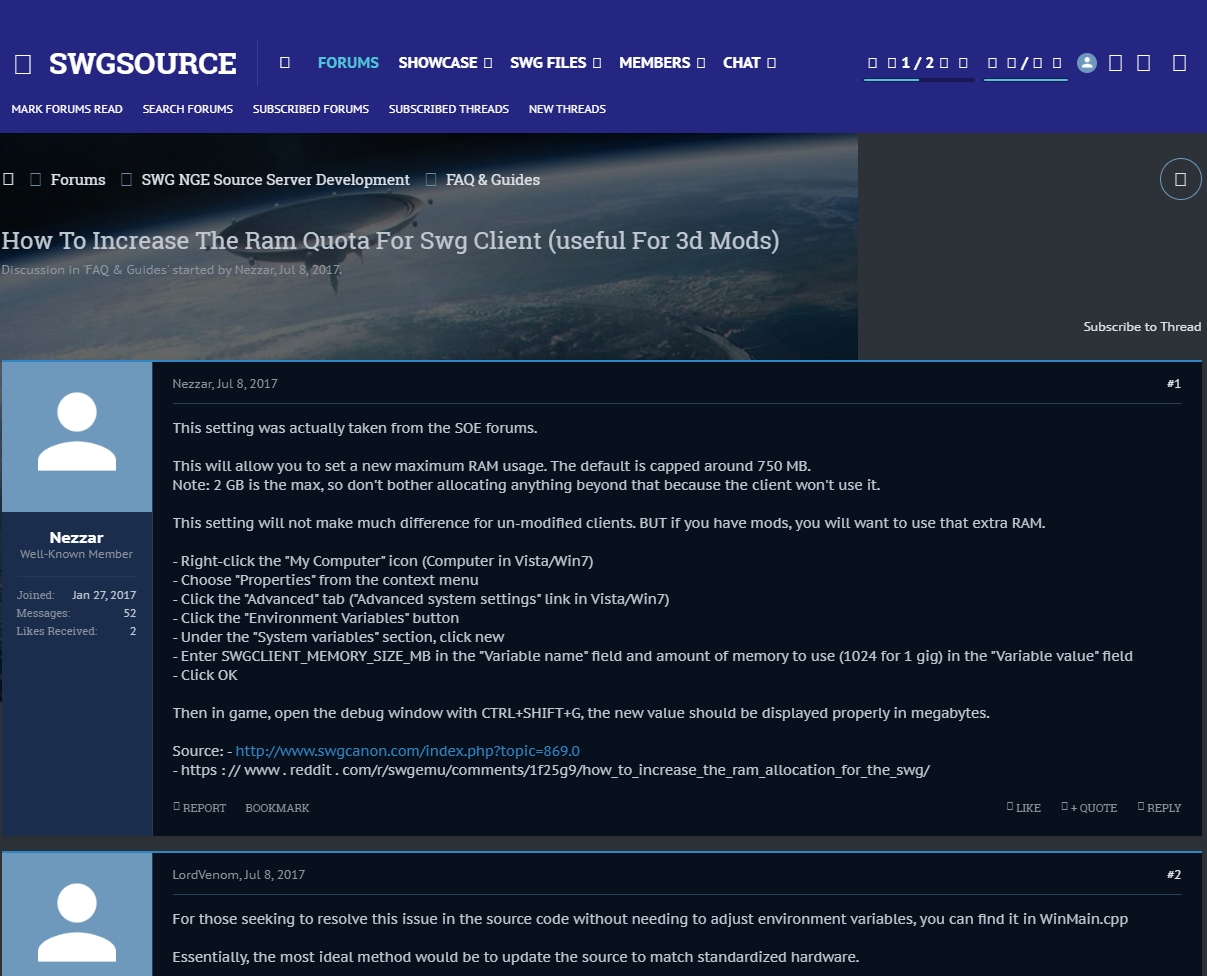Click MARK FORUMS READ
The image size is (1207, 976).
[67, 109]
